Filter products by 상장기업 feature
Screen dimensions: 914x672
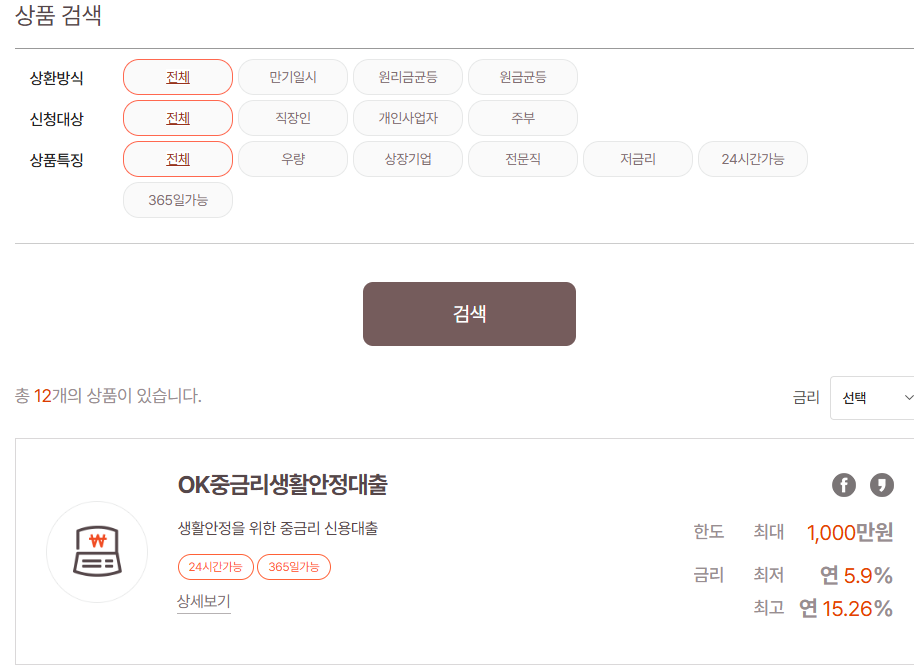(408, 159)
